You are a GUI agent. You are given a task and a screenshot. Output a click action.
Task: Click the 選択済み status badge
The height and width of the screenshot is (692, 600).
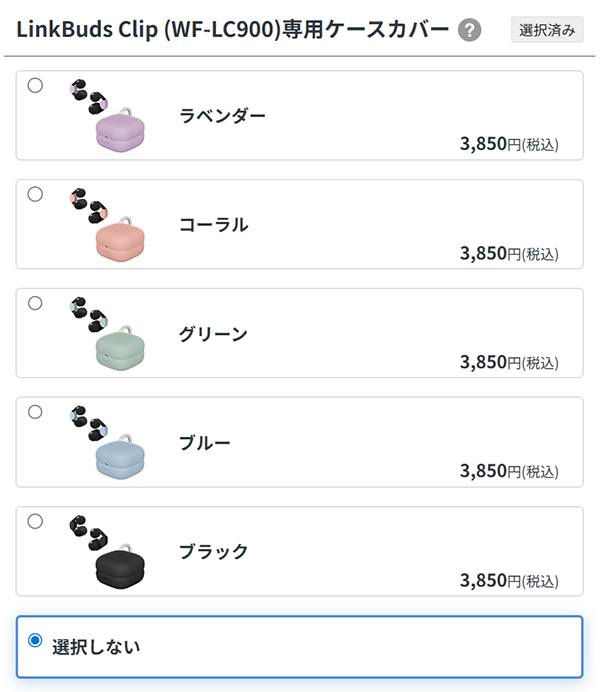click(x=547, y=30)
